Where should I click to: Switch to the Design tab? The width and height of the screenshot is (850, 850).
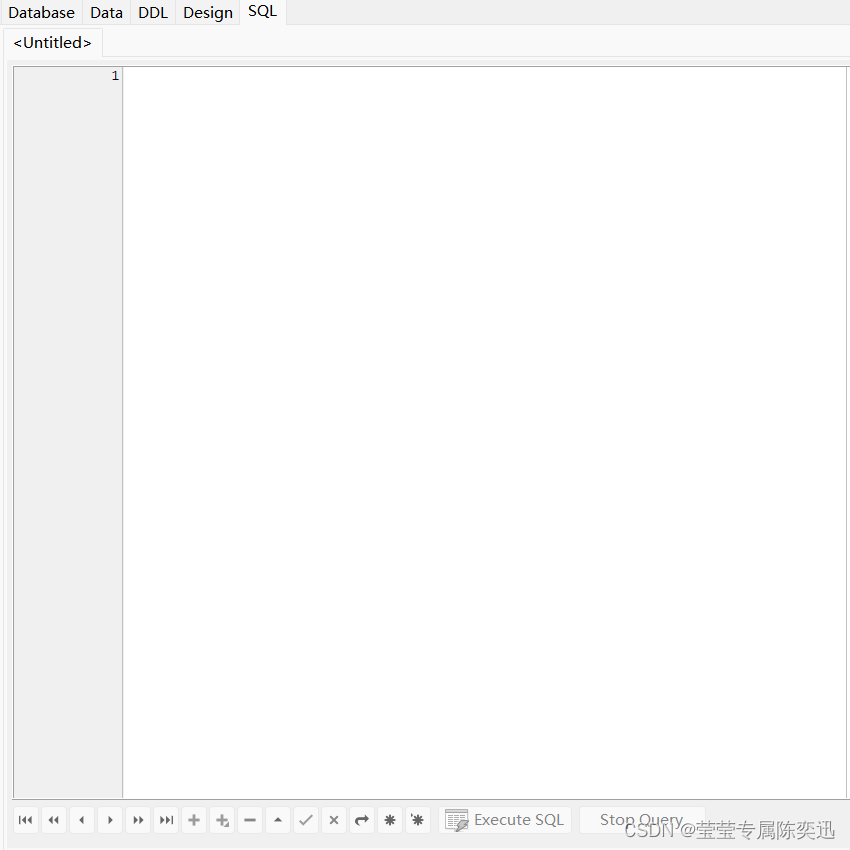(x=208, y=12)
